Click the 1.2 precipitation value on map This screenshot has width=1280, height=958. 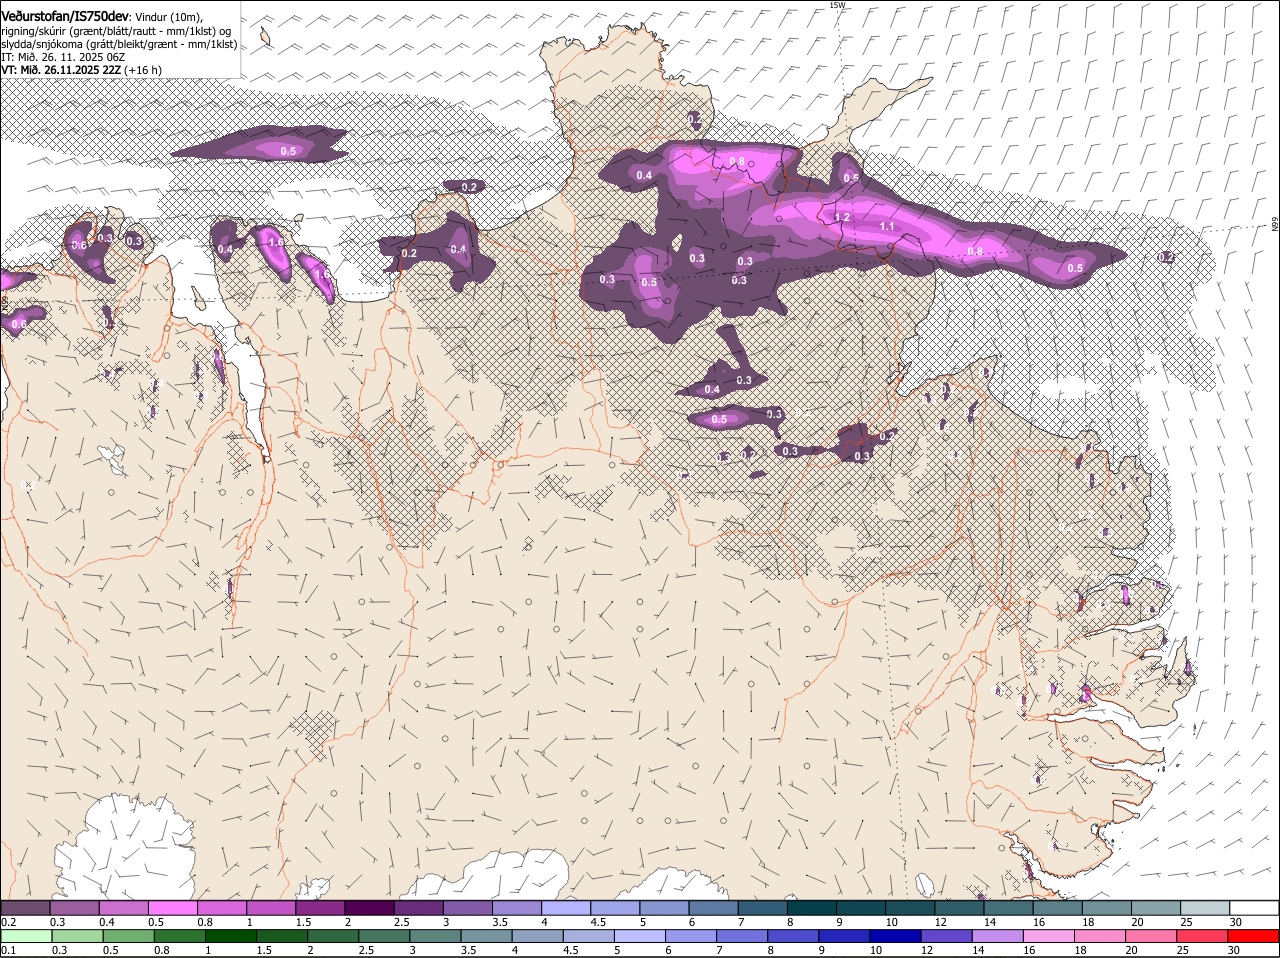[x=842, y=217]
